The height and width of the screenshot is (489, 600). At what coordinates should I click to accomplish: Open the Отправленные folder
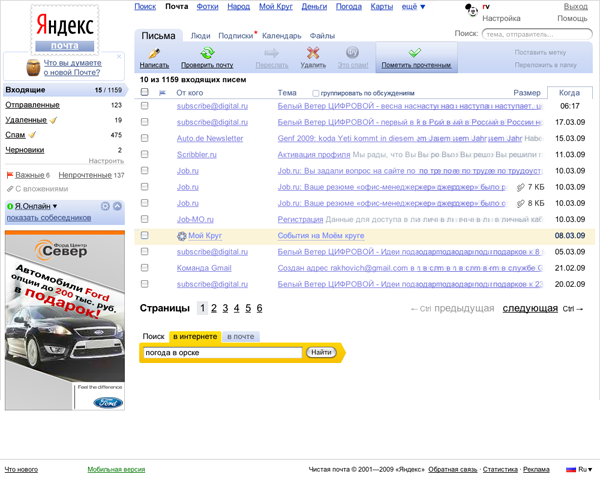(32, 105)
